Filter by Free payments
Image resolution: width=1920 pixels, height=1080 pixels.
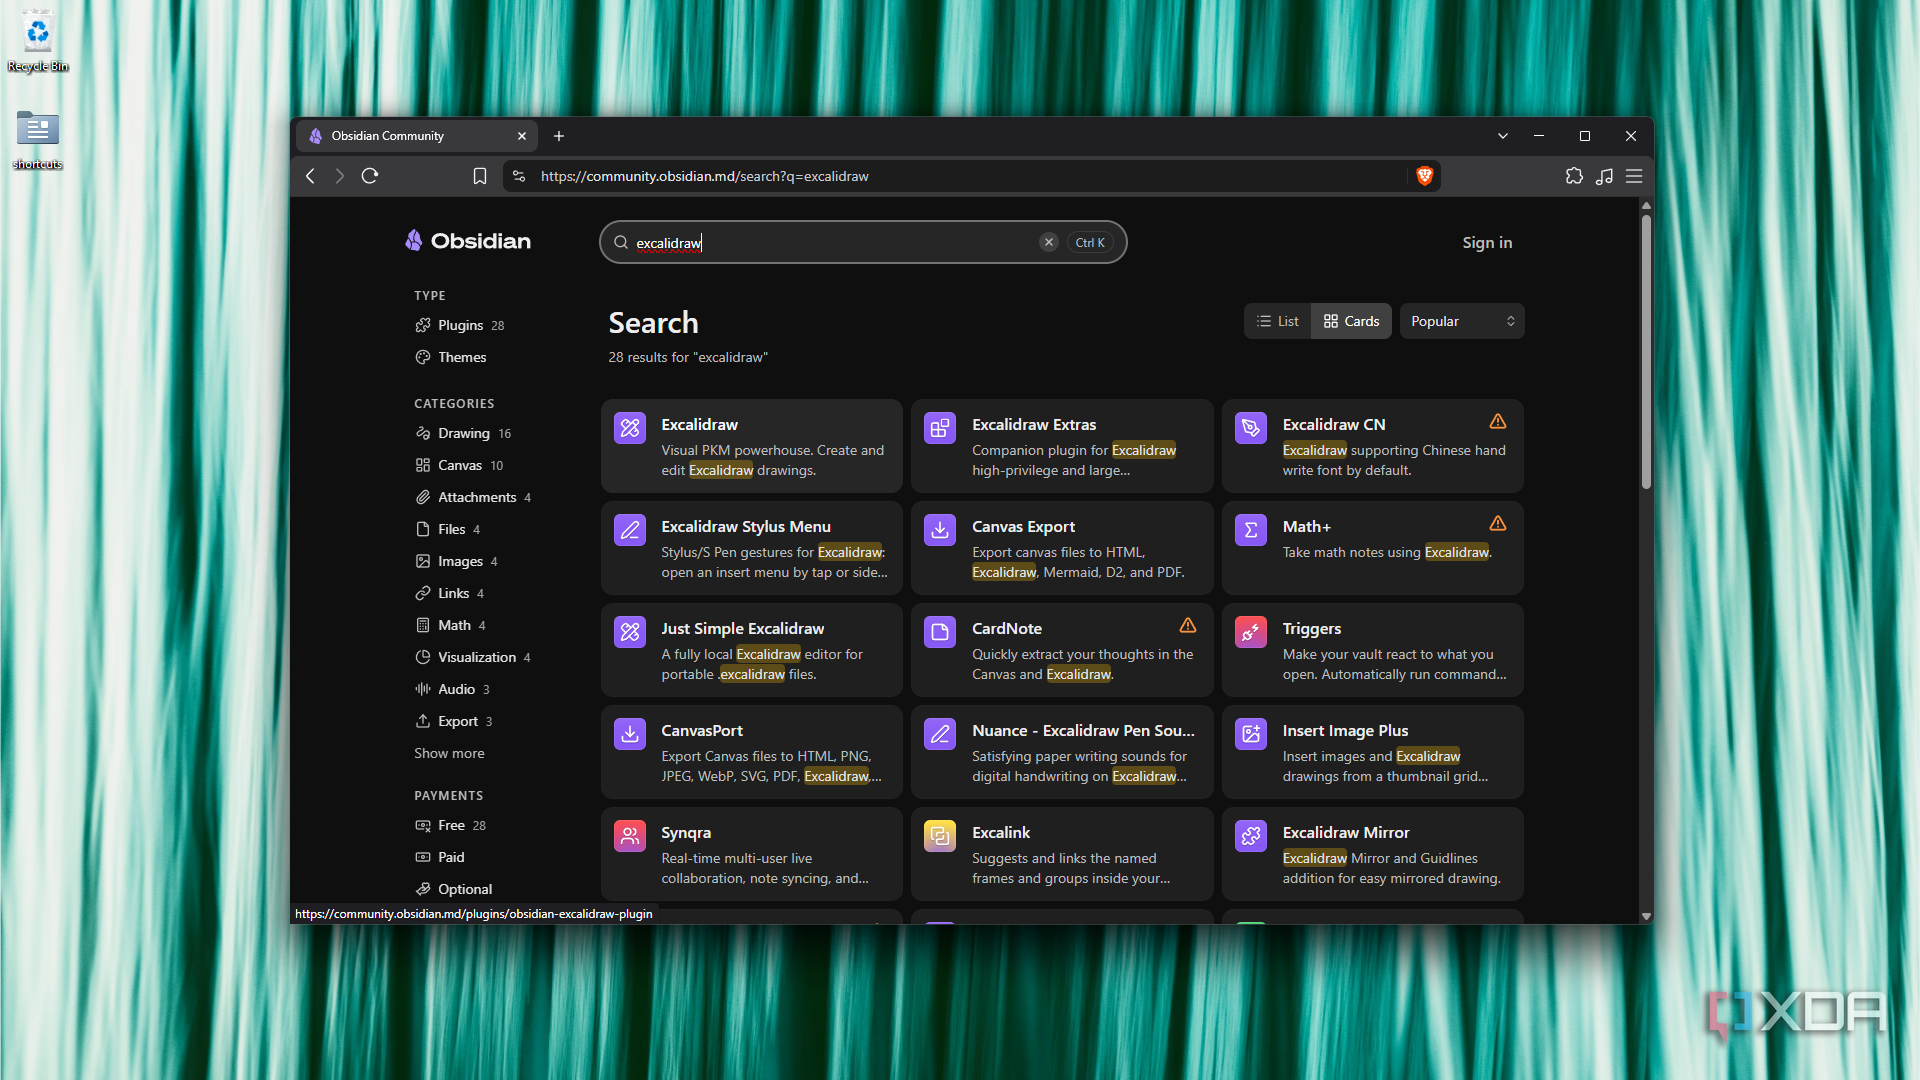(x=450, y=825)
